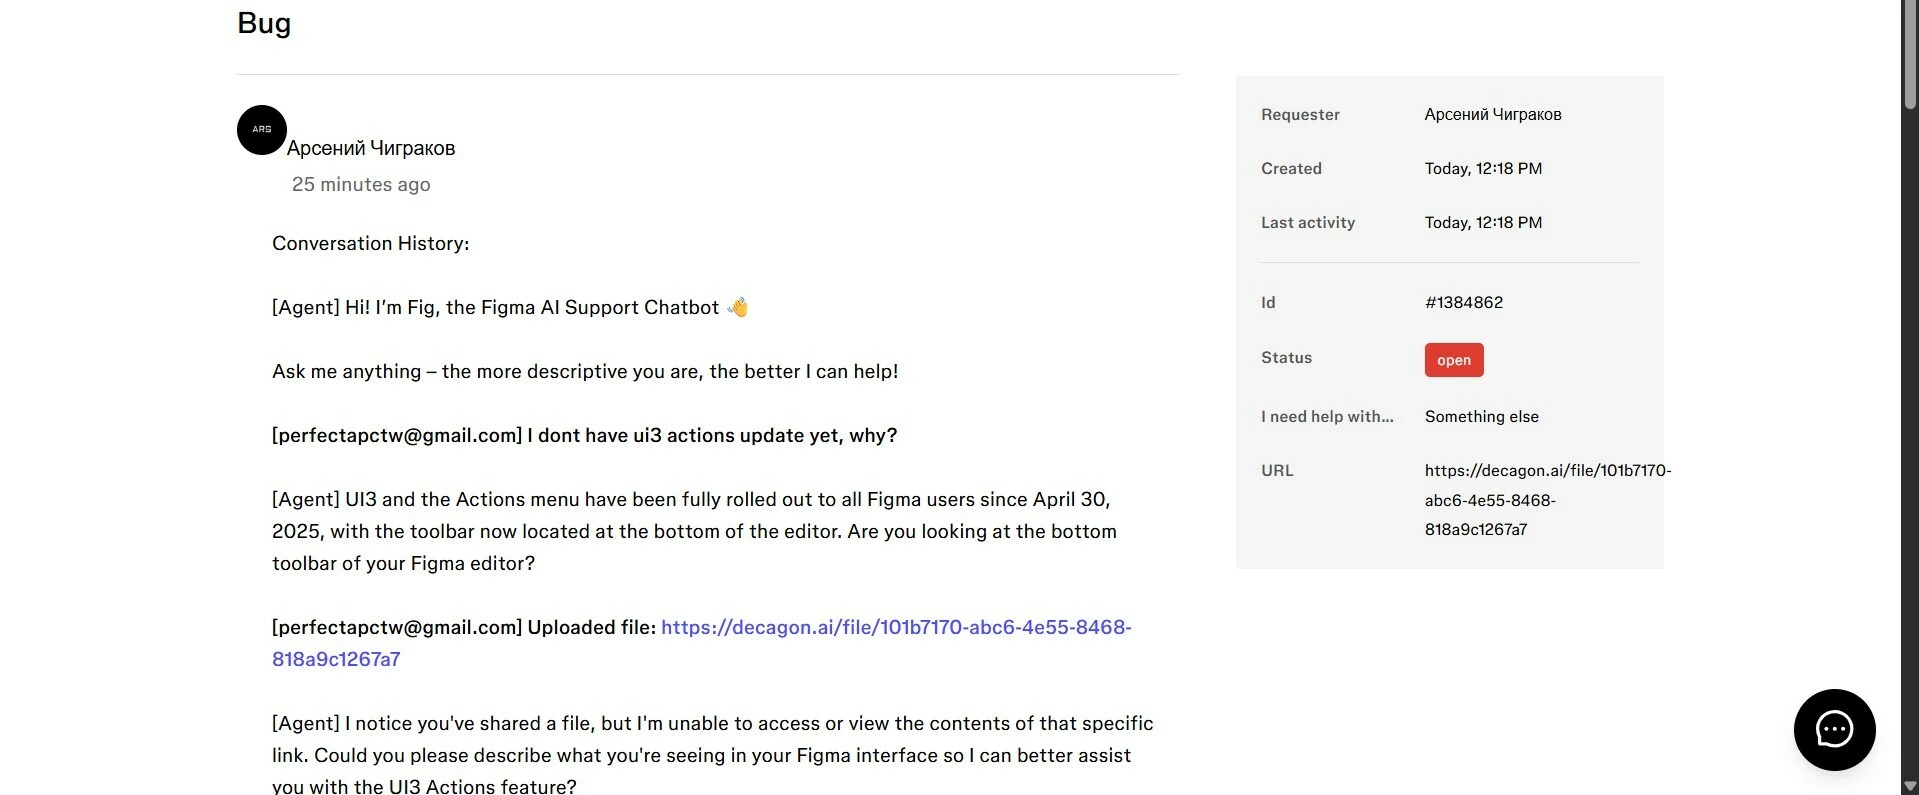
Task: Click the red open status badge
Action: click(x=1454, y=360)
